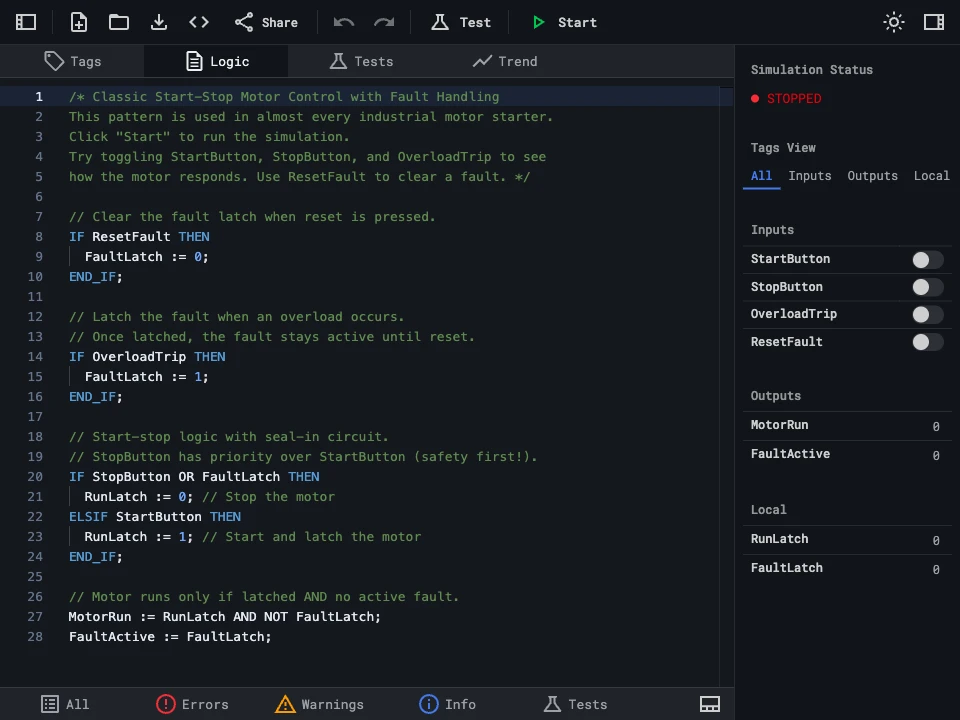960x720 pixels.
Task: Open the terminal panel at bottom right
Action: click(710, 704)
